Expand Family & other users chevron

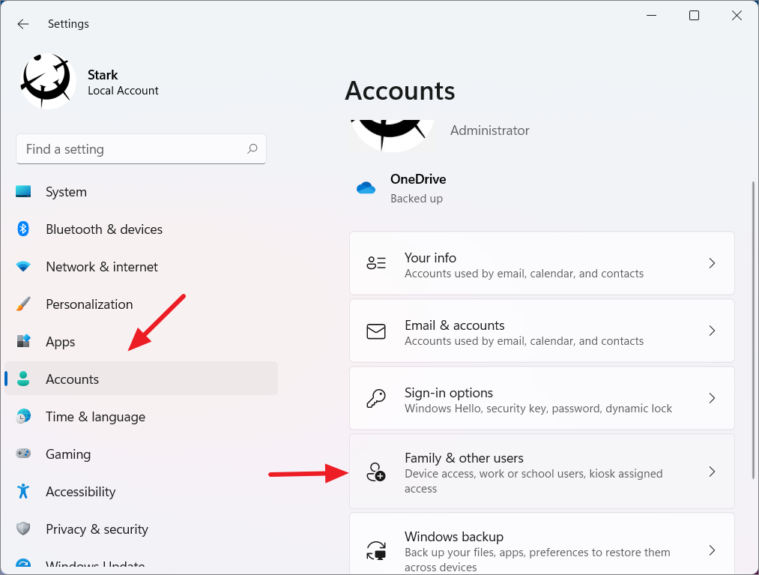coord(712,471)
